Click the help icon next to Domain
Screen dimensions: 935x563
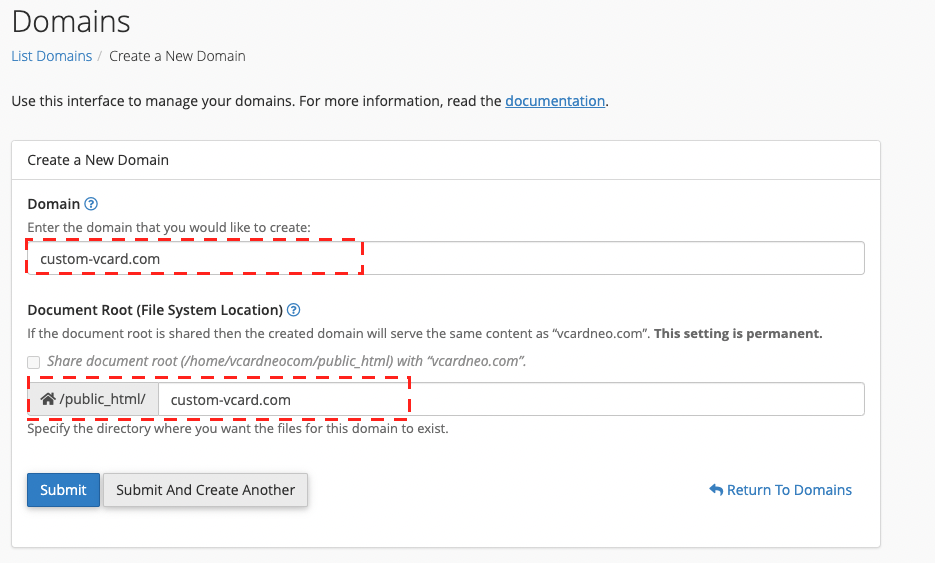coord(91,204)
